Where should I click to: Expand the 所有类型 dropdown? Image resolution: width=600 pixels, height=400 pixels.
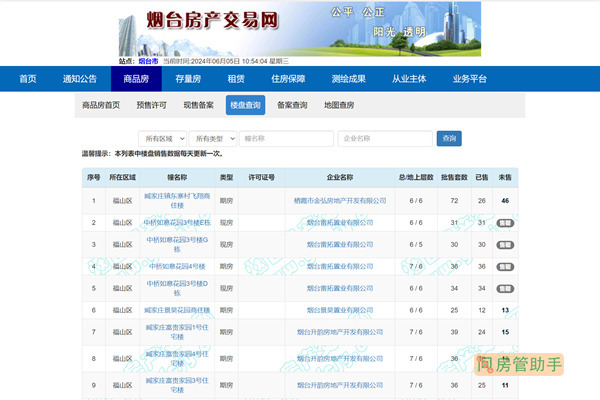[x=211, y=138]
